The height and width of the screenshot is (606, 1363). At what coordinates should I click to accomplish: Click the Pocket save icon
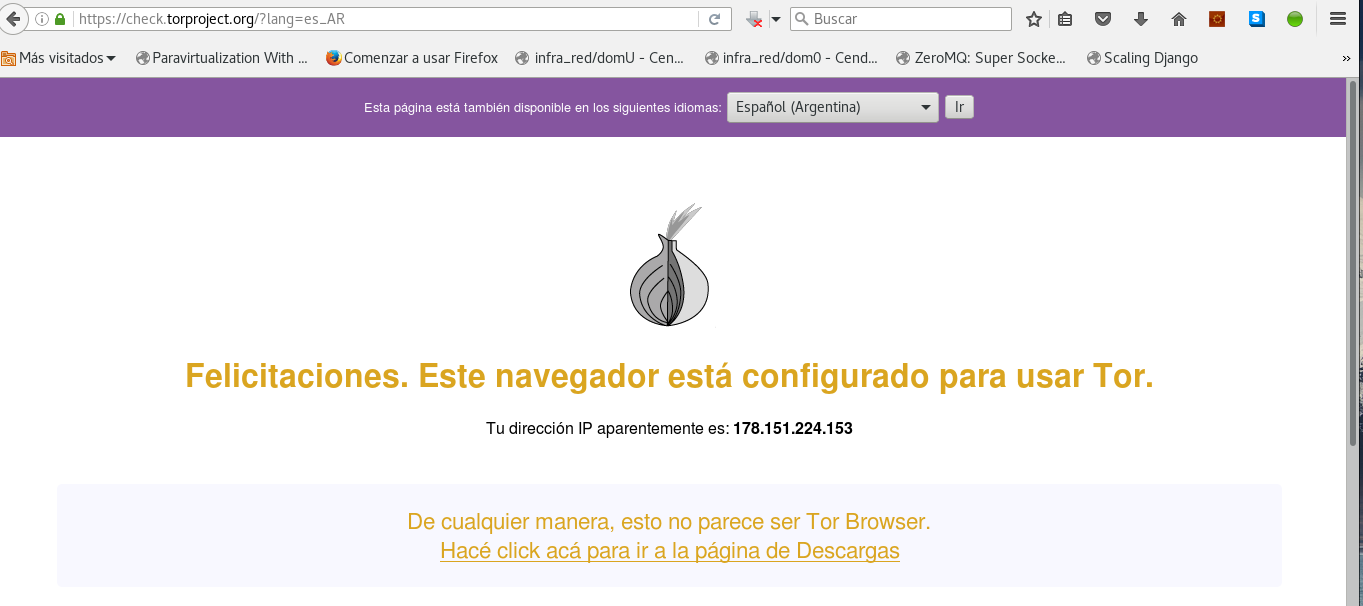pyautogui.click(x=1103, y=19)
